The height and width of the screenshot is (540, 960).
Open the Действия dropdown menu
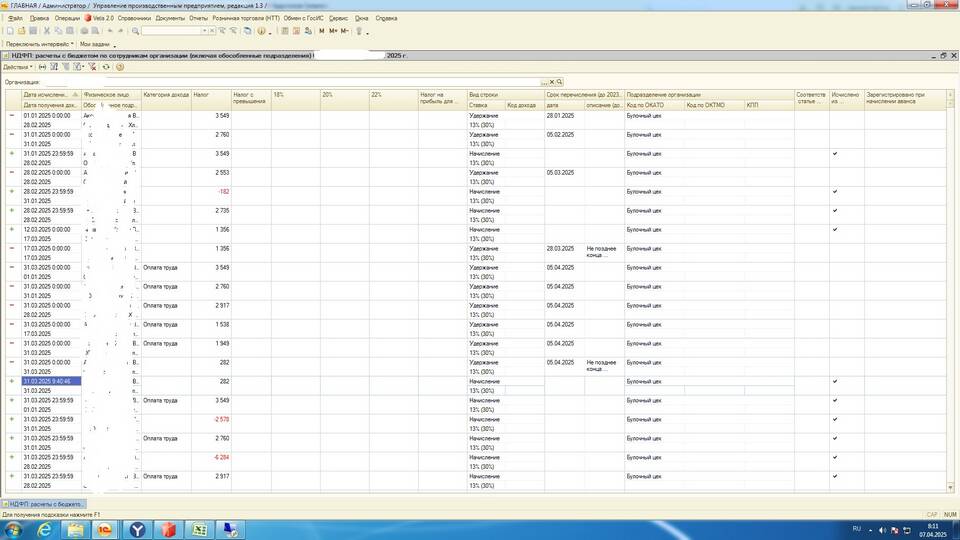click(x=18, y=67)
